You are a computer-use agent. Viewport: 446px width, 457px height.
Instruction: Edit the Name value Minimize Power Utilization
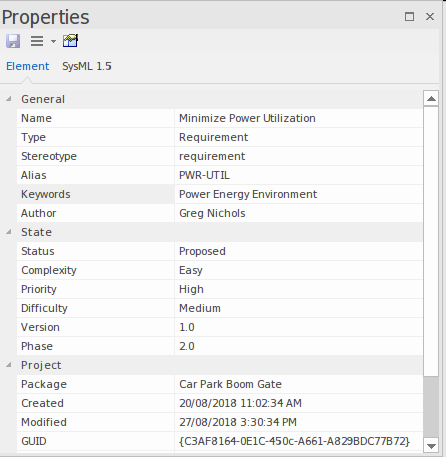(x=298, y=118)
